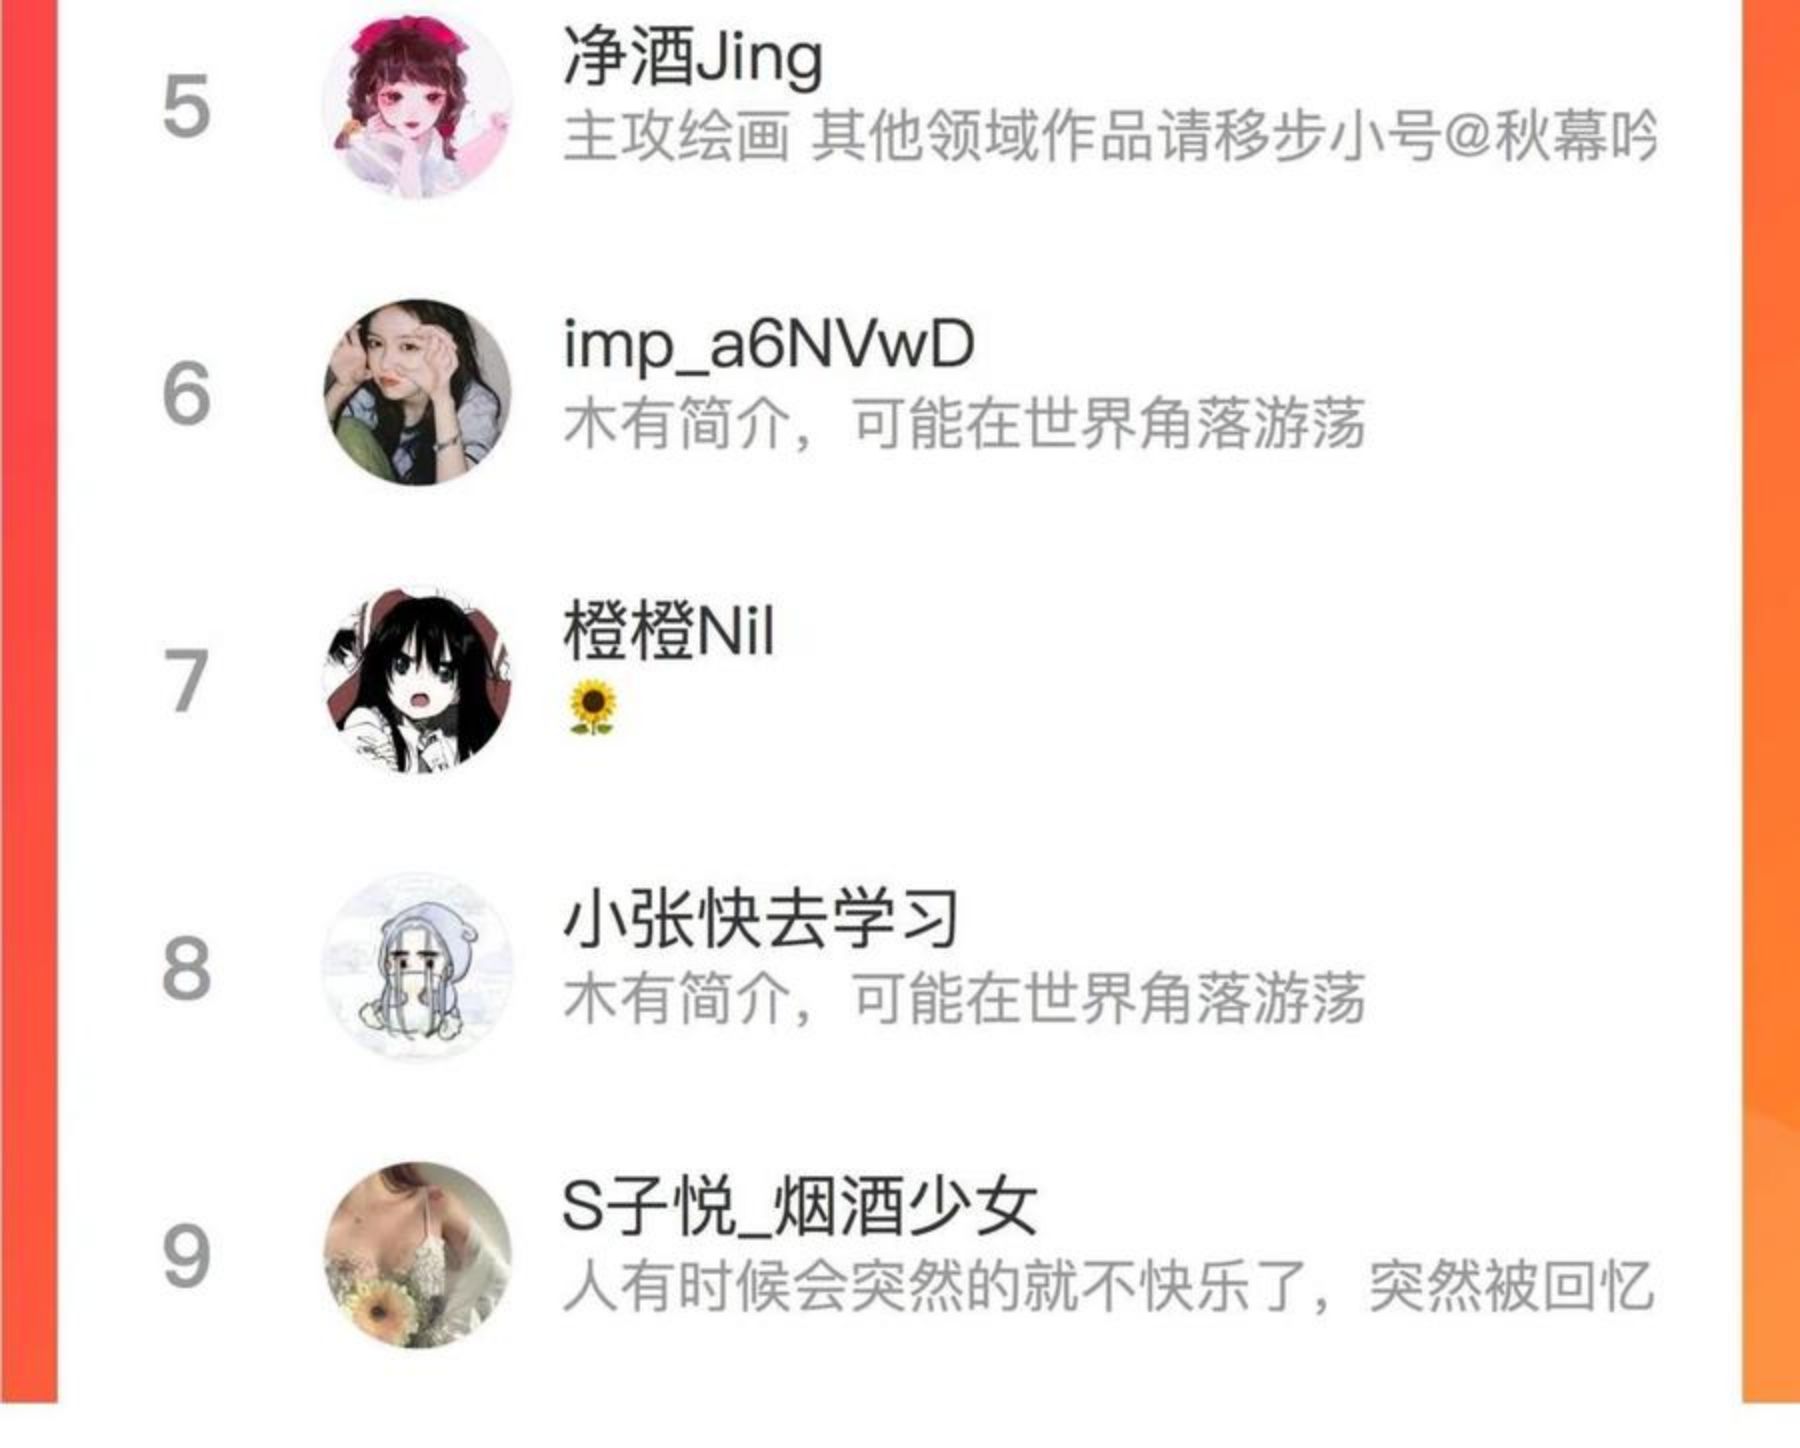Select the rank number 5
Image resolution: width=1800 pixels, height=1448 pixels.
pyautogui.click(x=186, y=106)
